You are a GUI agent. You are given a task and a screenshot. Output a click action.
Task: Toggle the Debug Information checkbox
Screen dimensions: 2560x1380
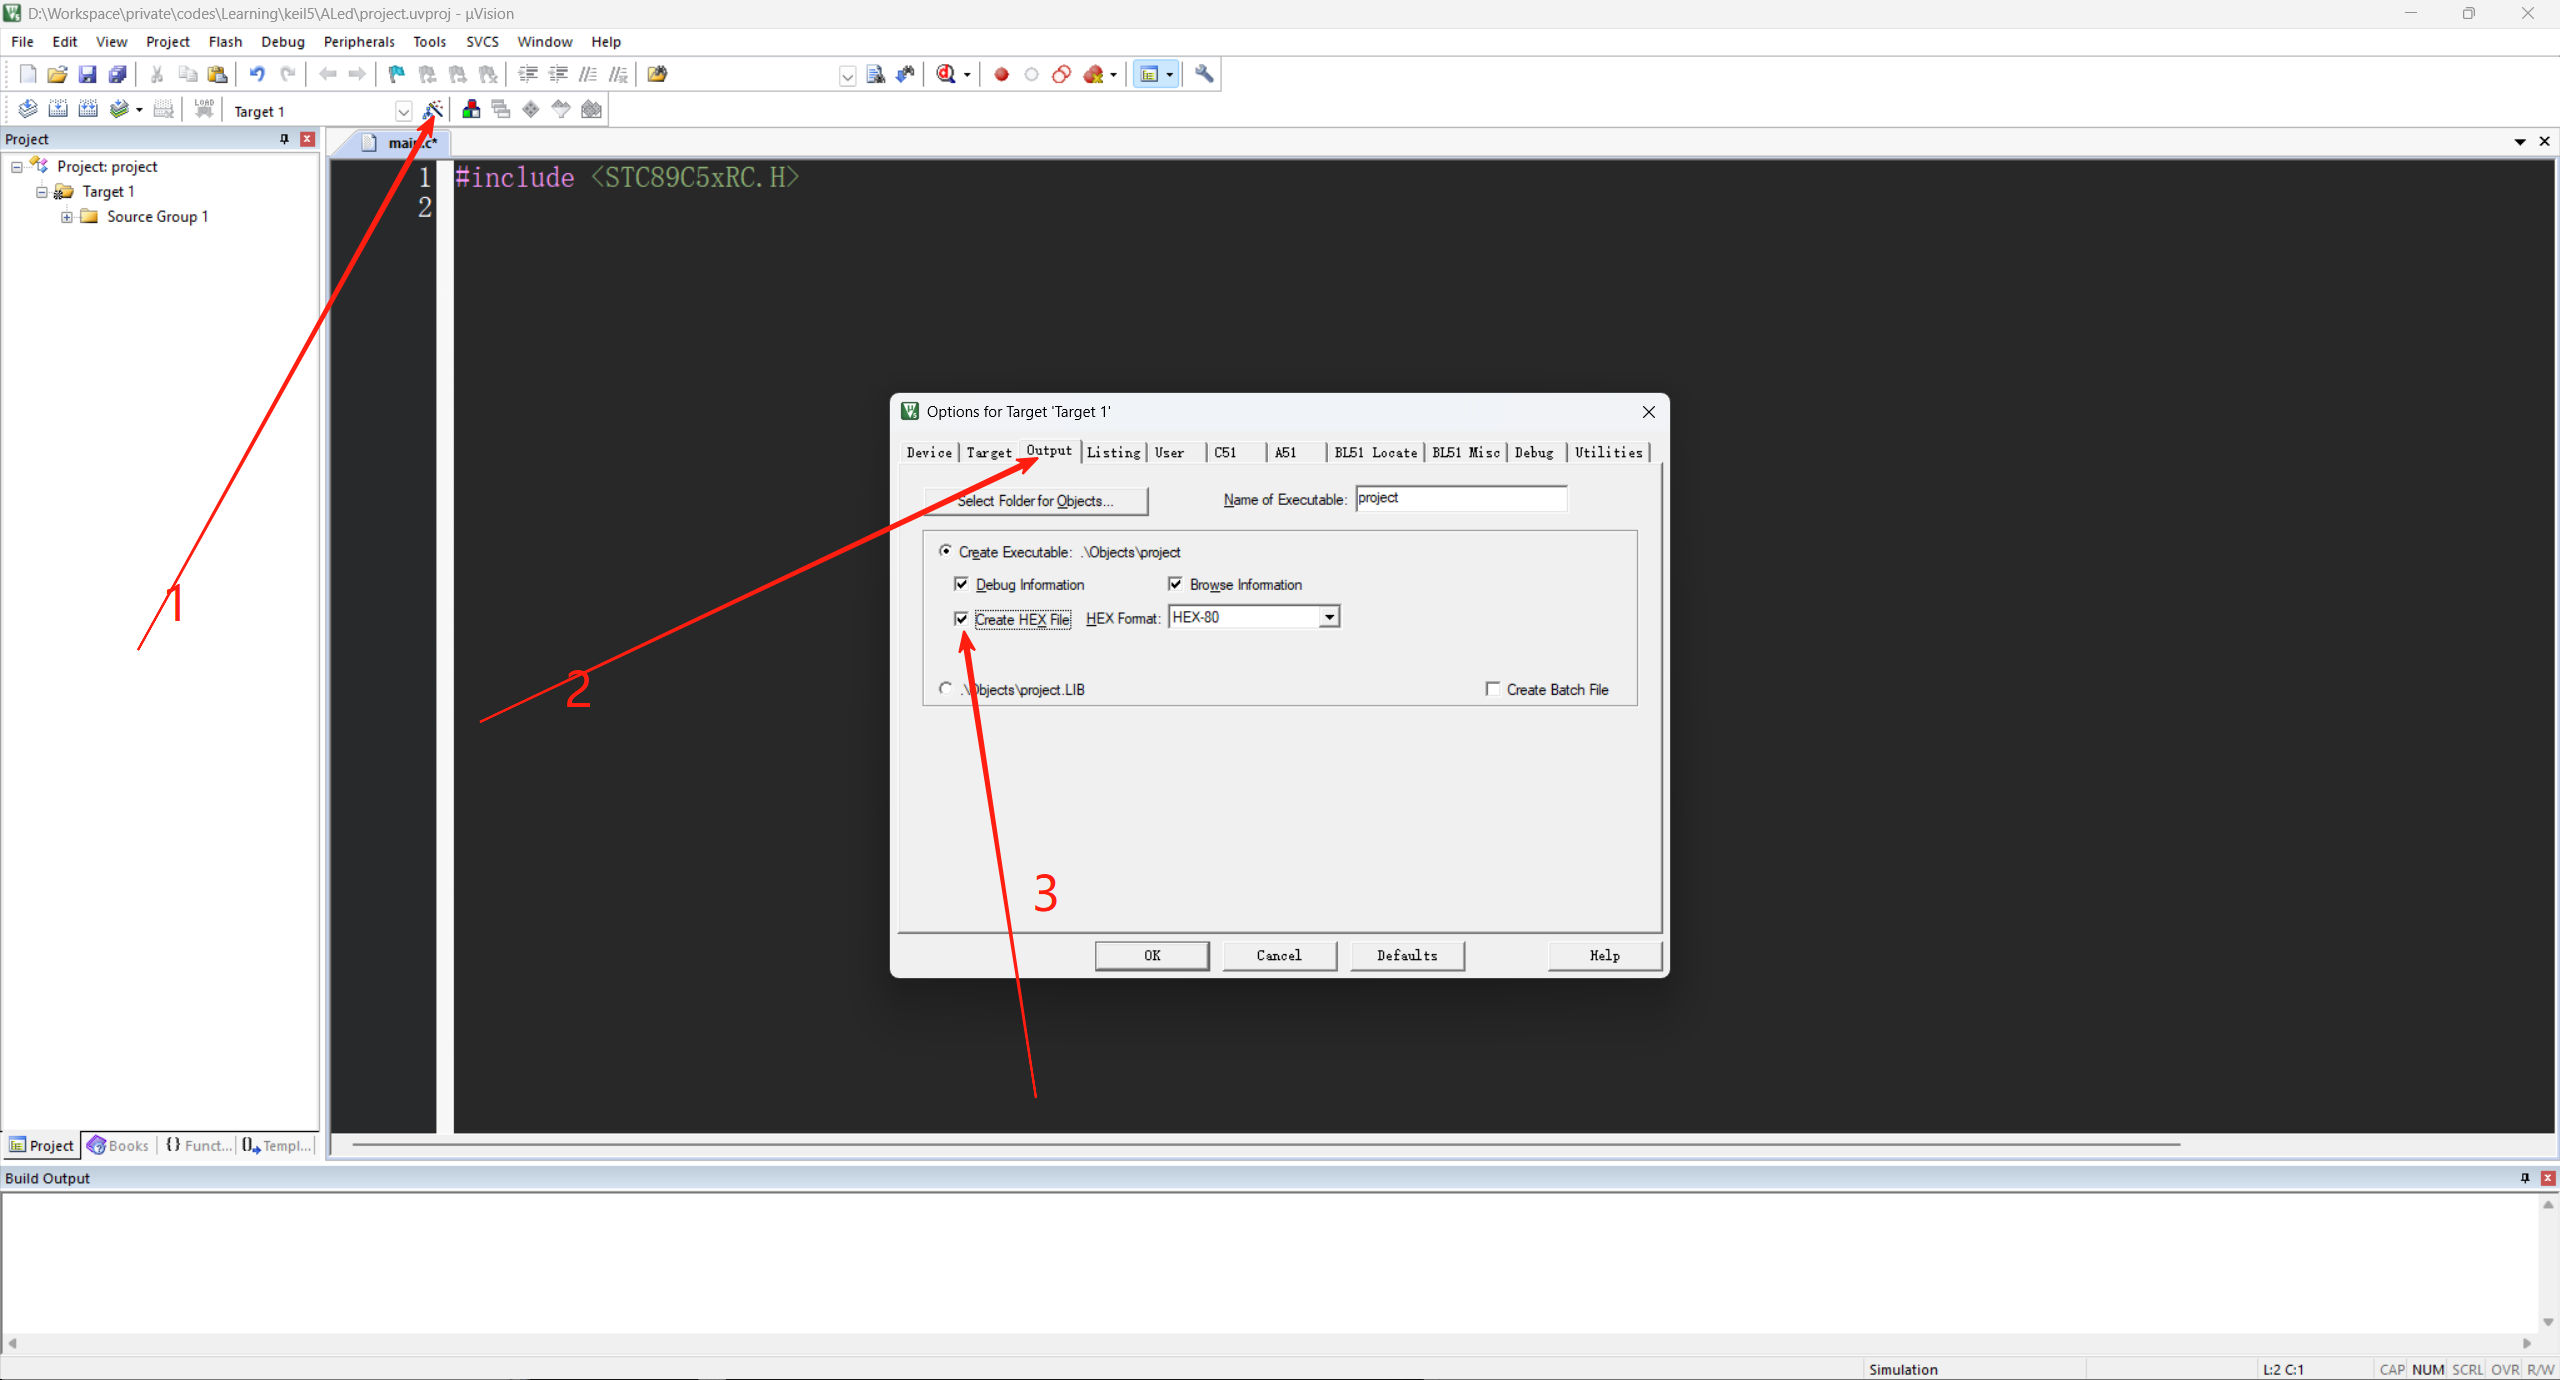pos(961,584)
